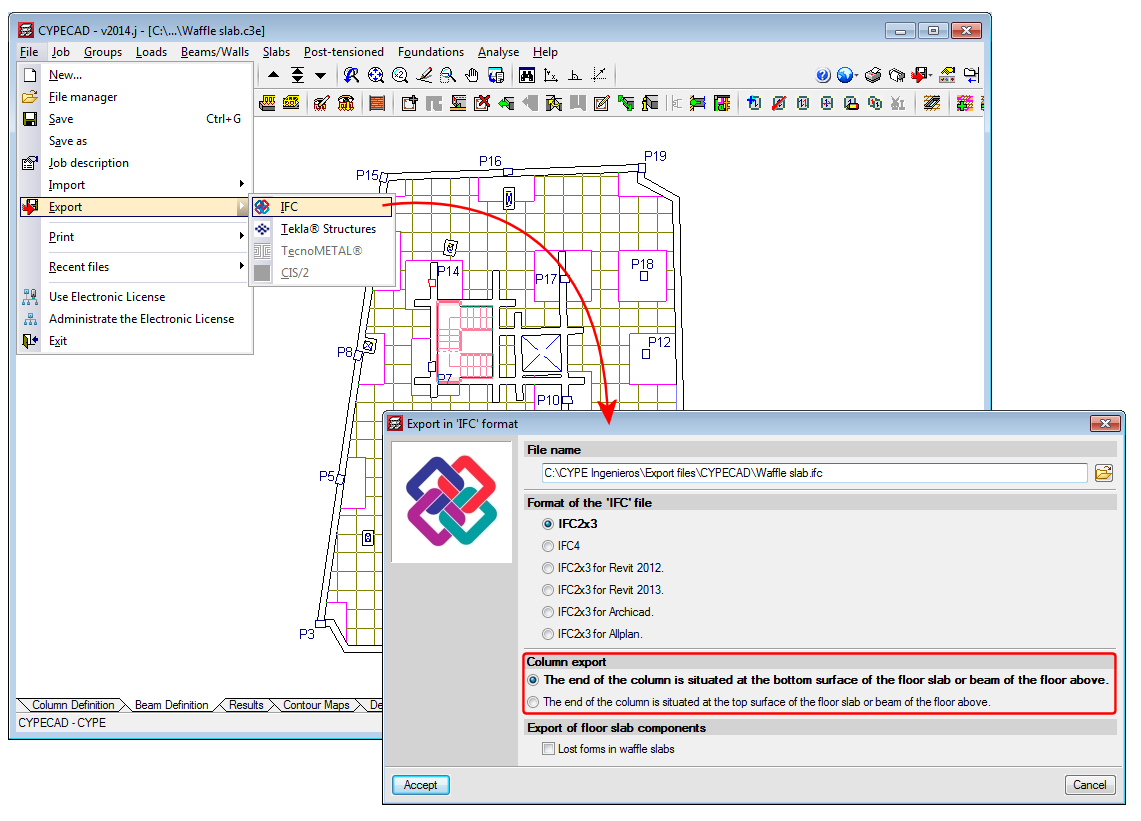Click the binoculars search icon

tap(527, 75)
